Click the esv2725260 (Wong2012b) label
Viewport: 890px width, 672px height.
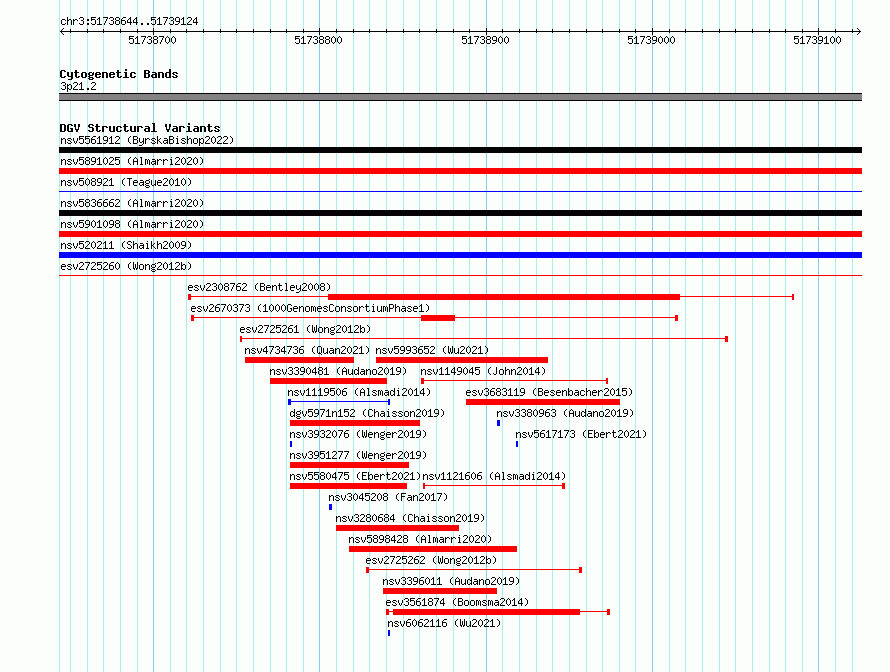126,266
